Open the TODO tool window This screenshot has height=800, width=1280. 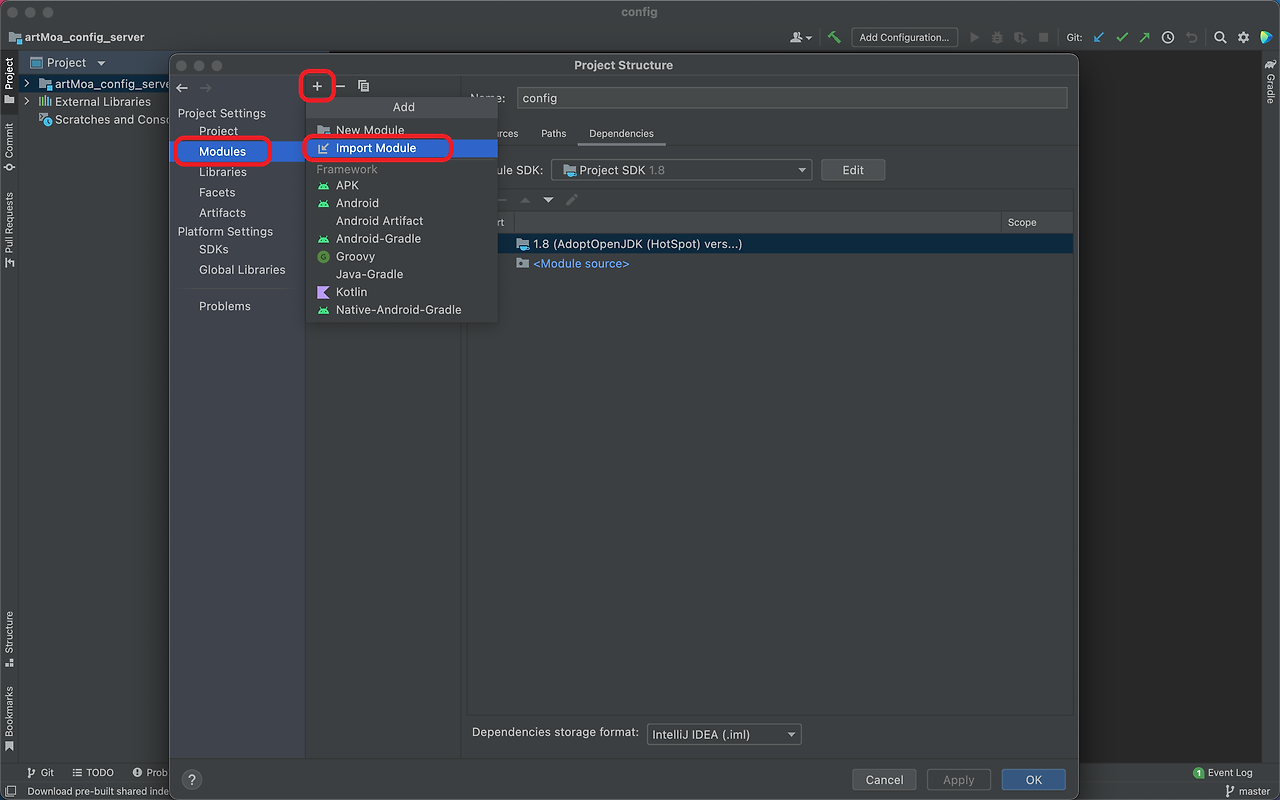(x=93, y=772)
